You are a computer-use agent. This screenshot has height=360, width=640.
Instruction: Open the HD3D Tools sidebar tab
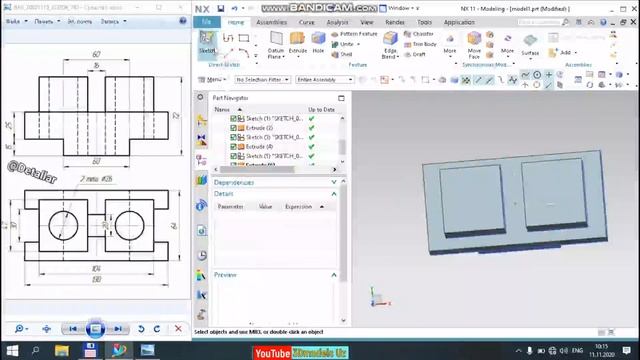[202, 205]
